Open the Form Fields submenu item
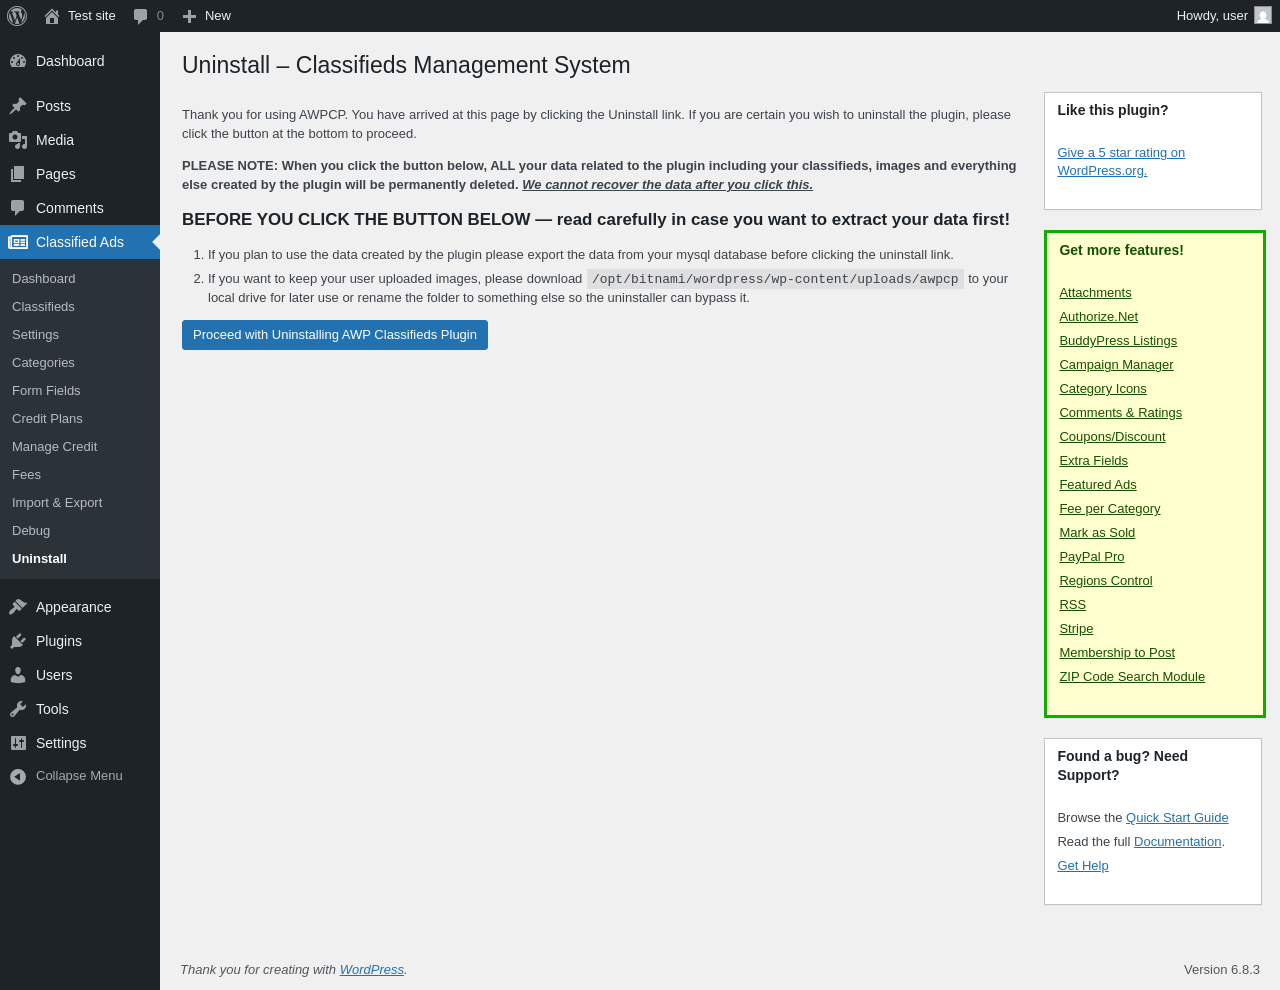The image size is (1280, 990). pos(80,391)
